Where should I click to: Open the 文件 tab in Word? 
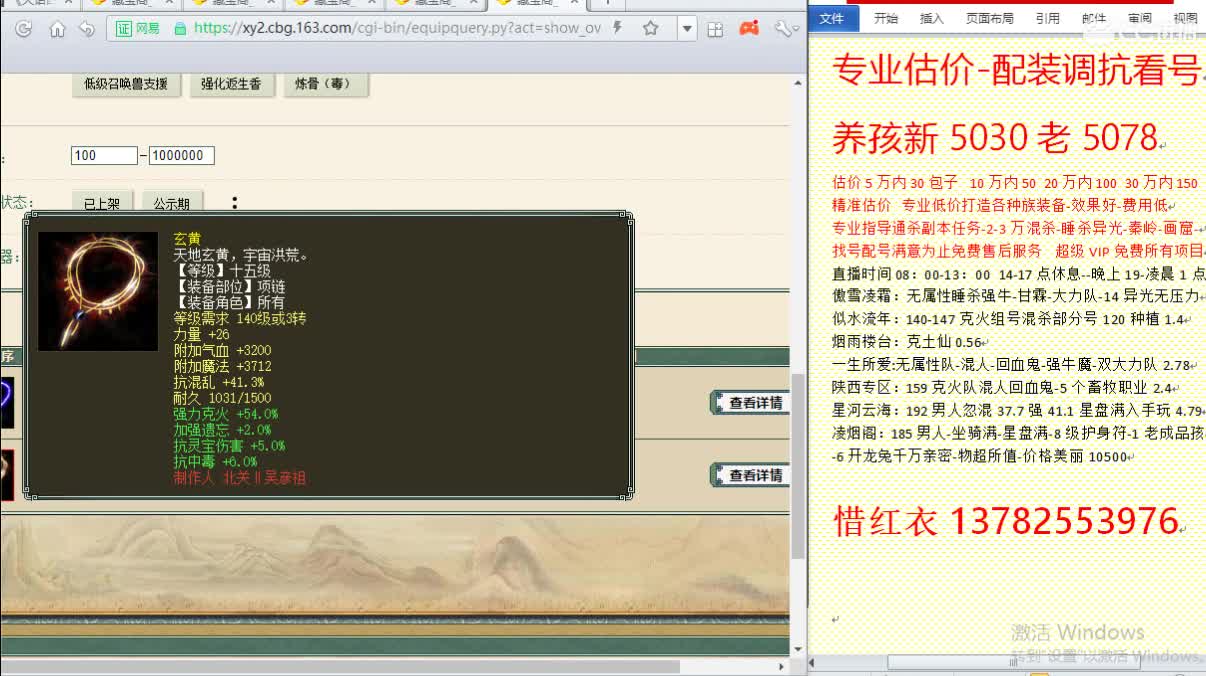click(832, 18)
